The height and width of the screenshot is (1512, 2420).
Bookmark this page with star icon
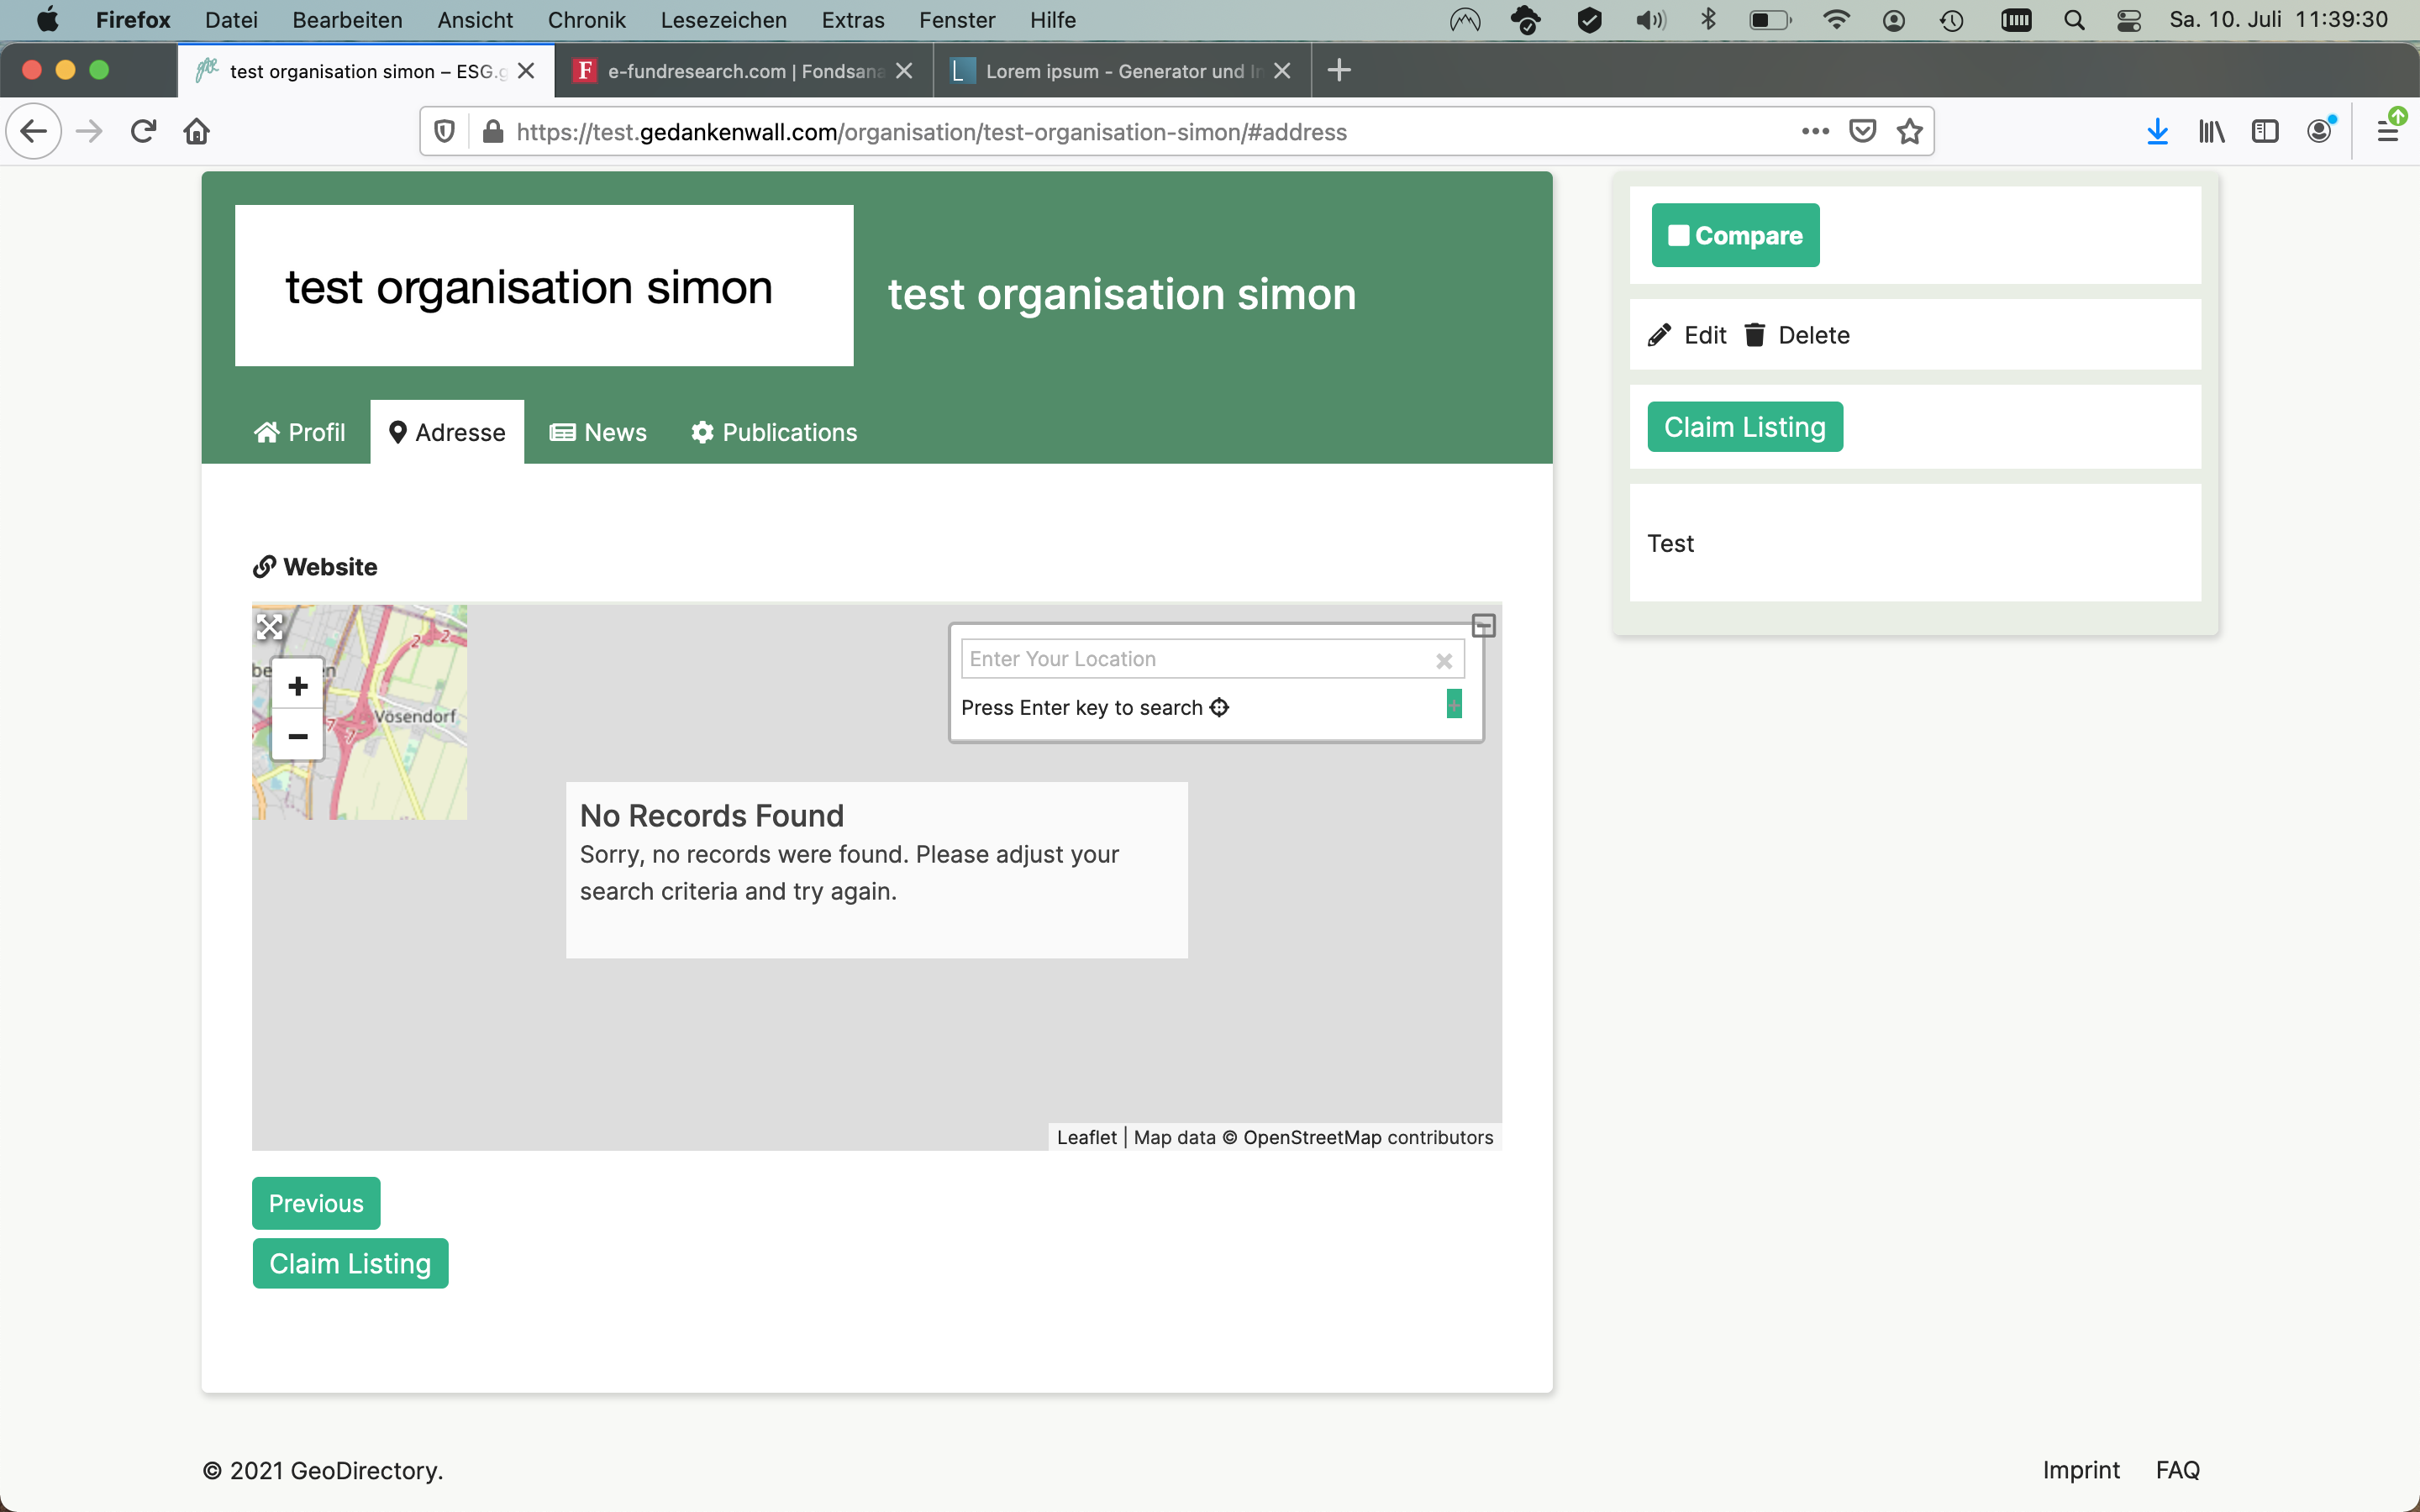(x=1910, y=132)
